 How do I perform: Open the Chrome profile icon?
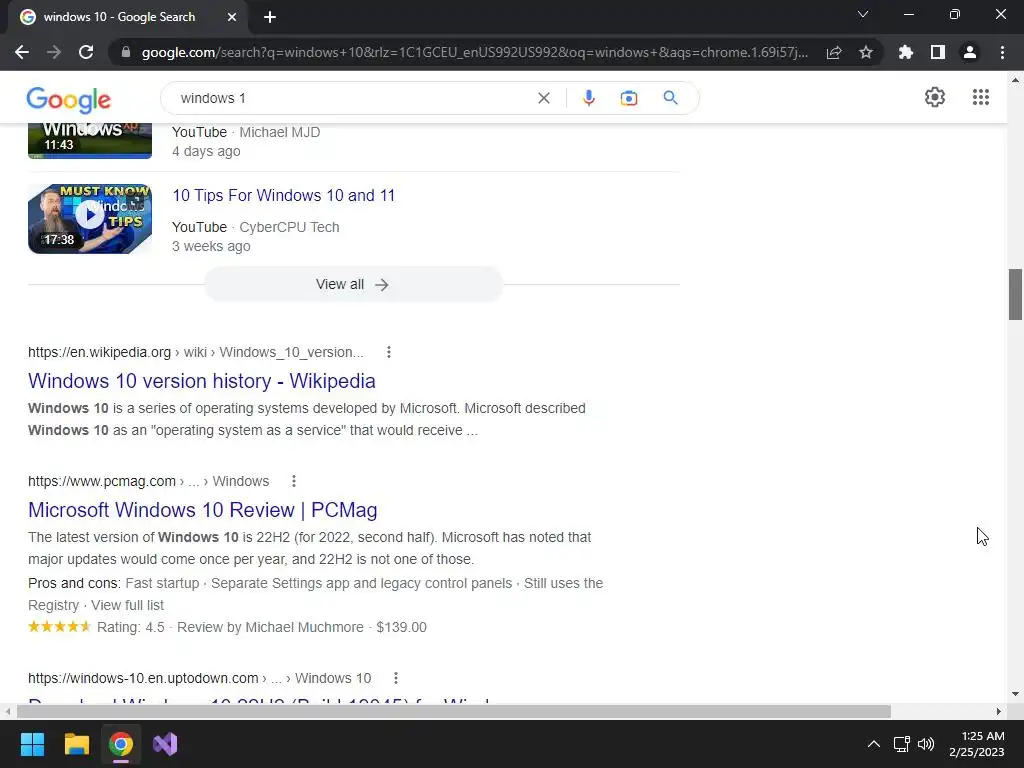[x=970, y=52]
